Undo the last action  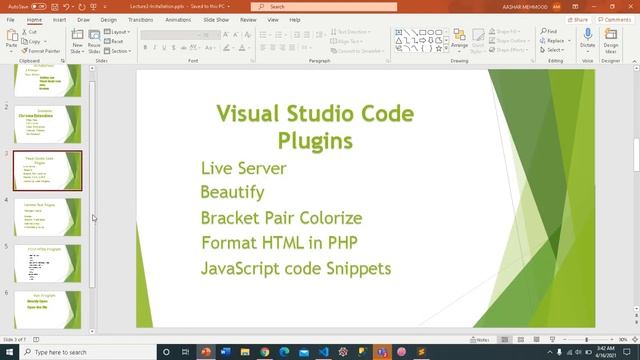[x=67, y=7]
